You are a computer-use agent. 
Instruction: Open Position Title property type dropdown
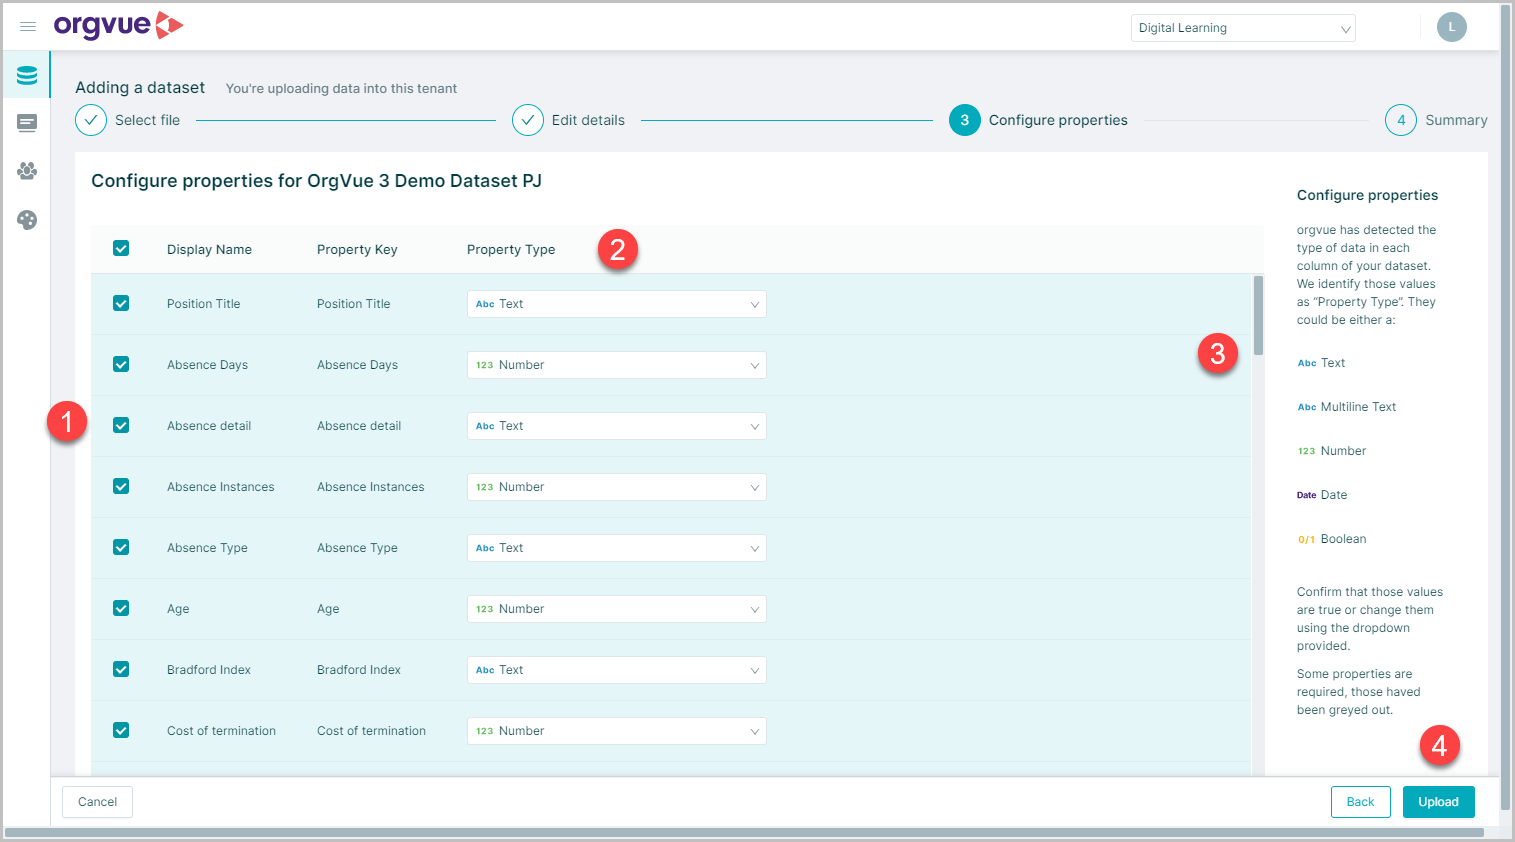tap(617, 304)
